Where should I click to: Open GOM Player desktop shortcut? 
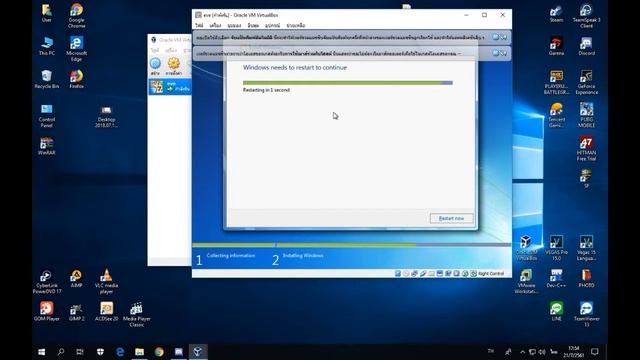pos(47,311)
